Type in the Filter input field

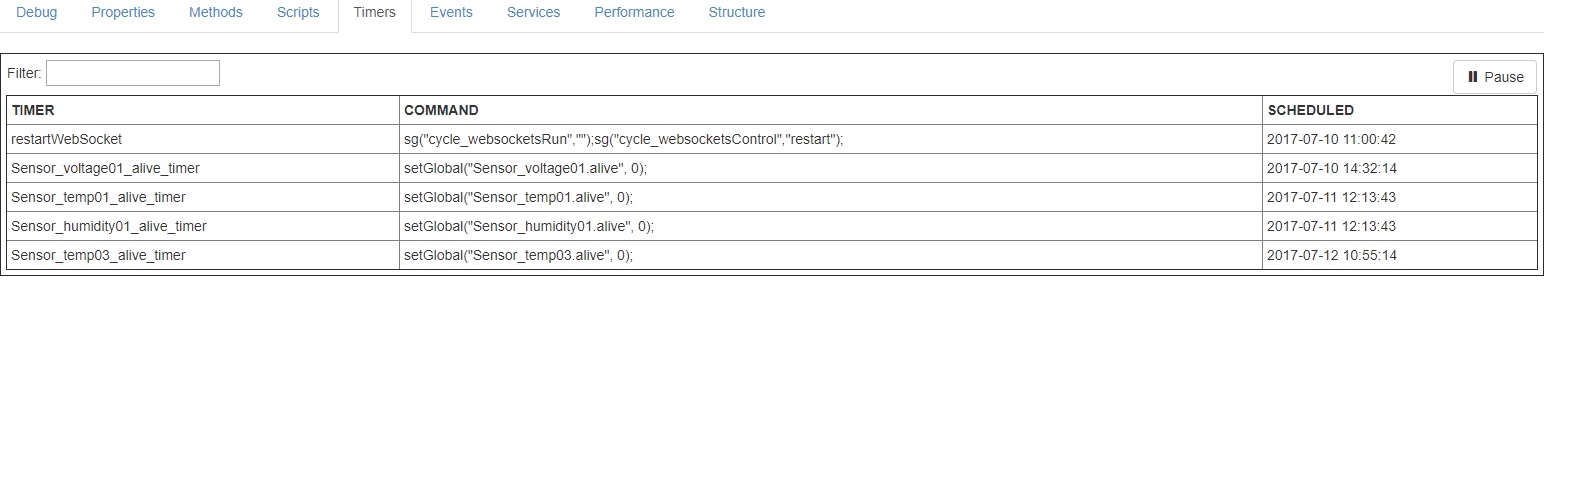tap(133, 73)
